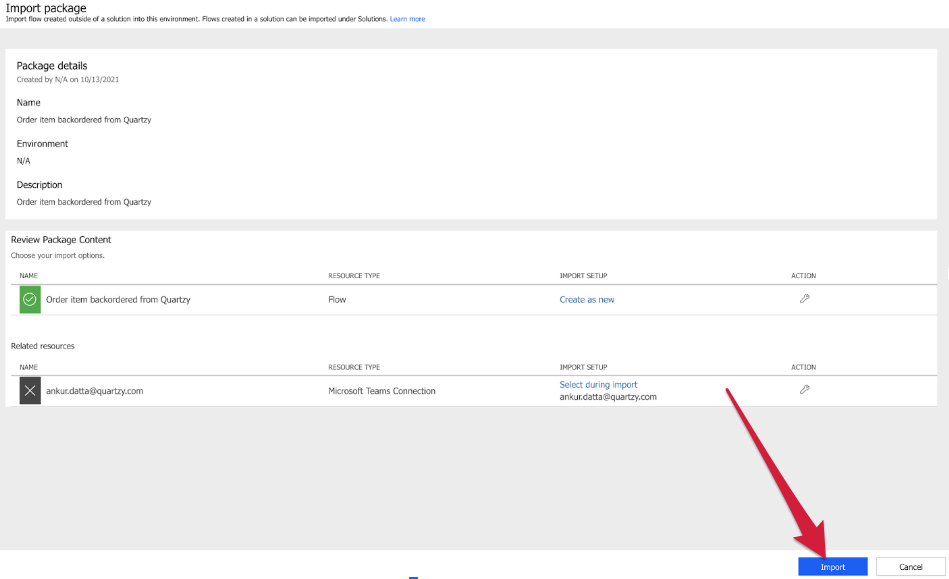
Task: Open wrench action for Order item backordered flow
Action: pyautogui.click(x=804, y=298)
